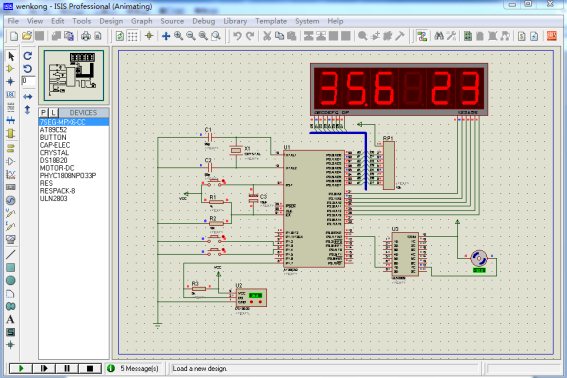Click the L library button
The height and width of the screenshot is (378, 567).
pyautogui.click(x=54, y=112)
